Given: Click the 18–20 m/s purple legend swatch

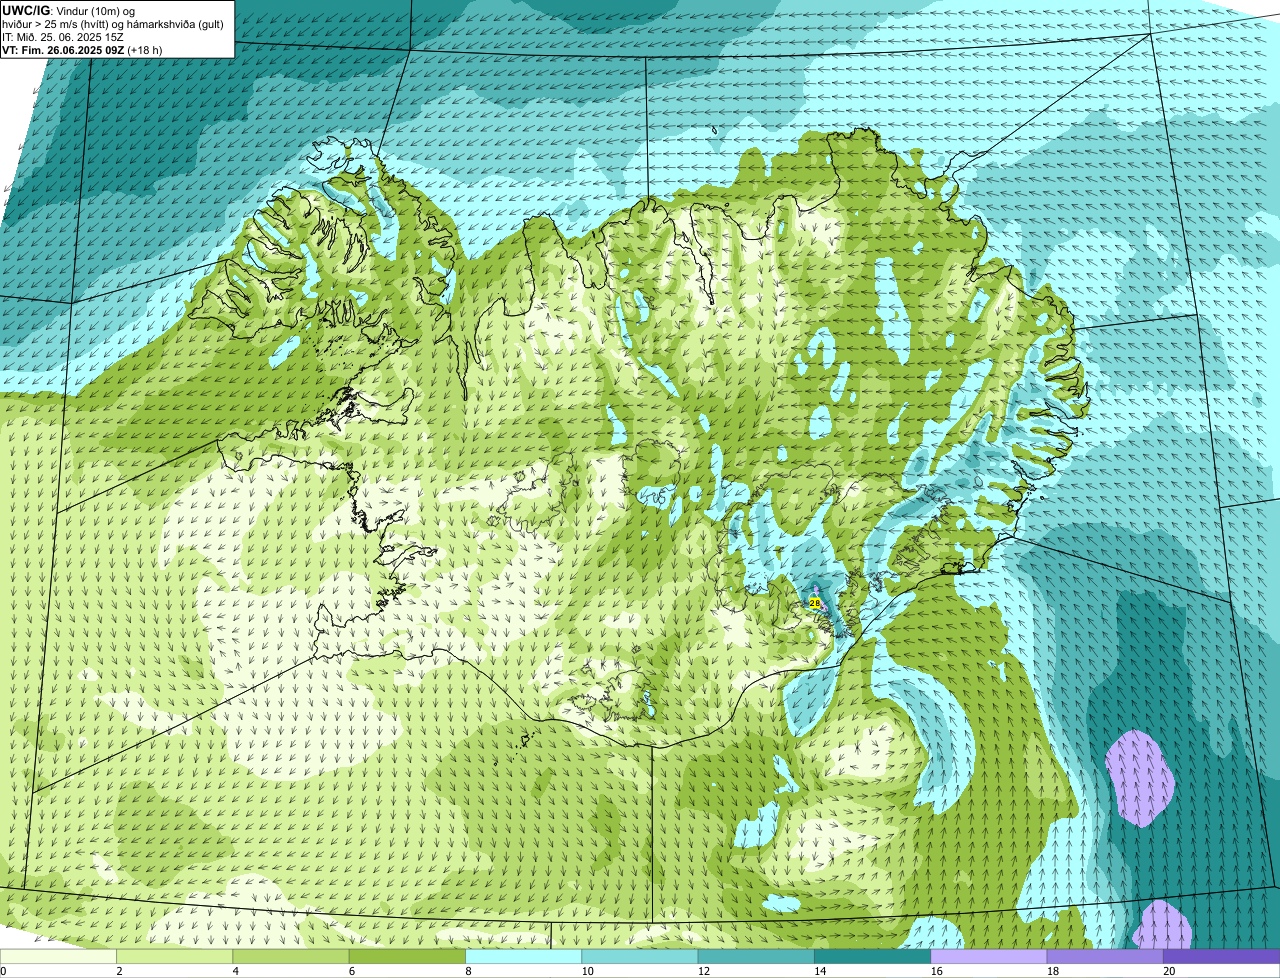Looking at the screenshot, I should click(1105, 956).
